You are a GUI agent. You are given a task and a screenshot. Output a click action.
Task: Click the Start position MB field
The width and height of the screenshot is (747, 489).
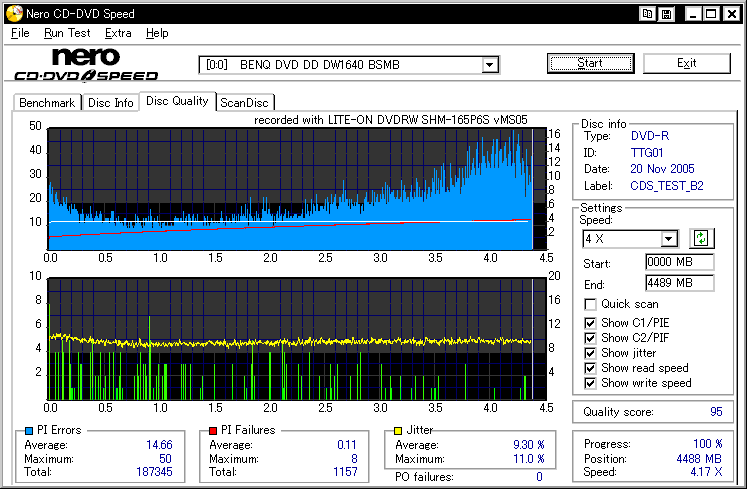679,262
